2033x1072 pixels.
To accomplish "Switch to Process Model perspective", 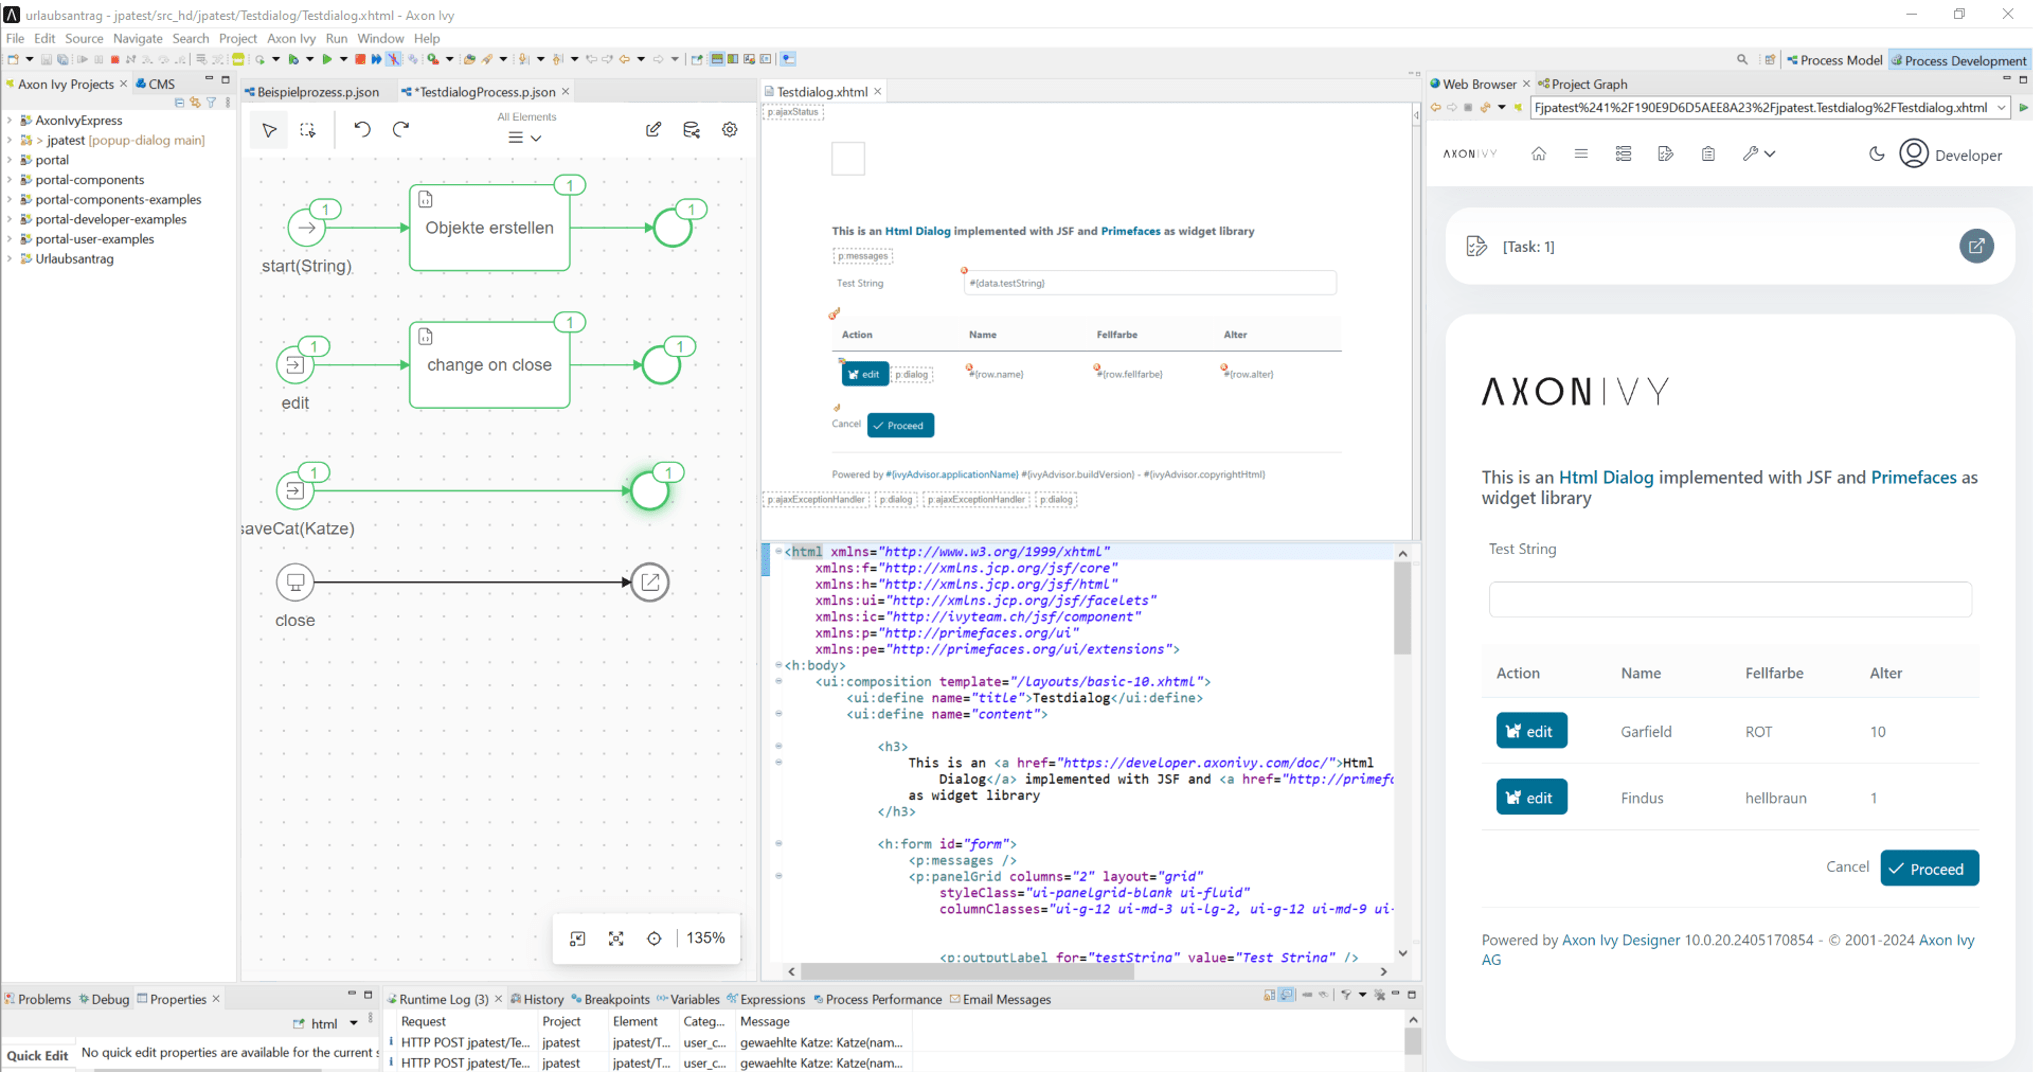I will click(x=1834, y=60).
